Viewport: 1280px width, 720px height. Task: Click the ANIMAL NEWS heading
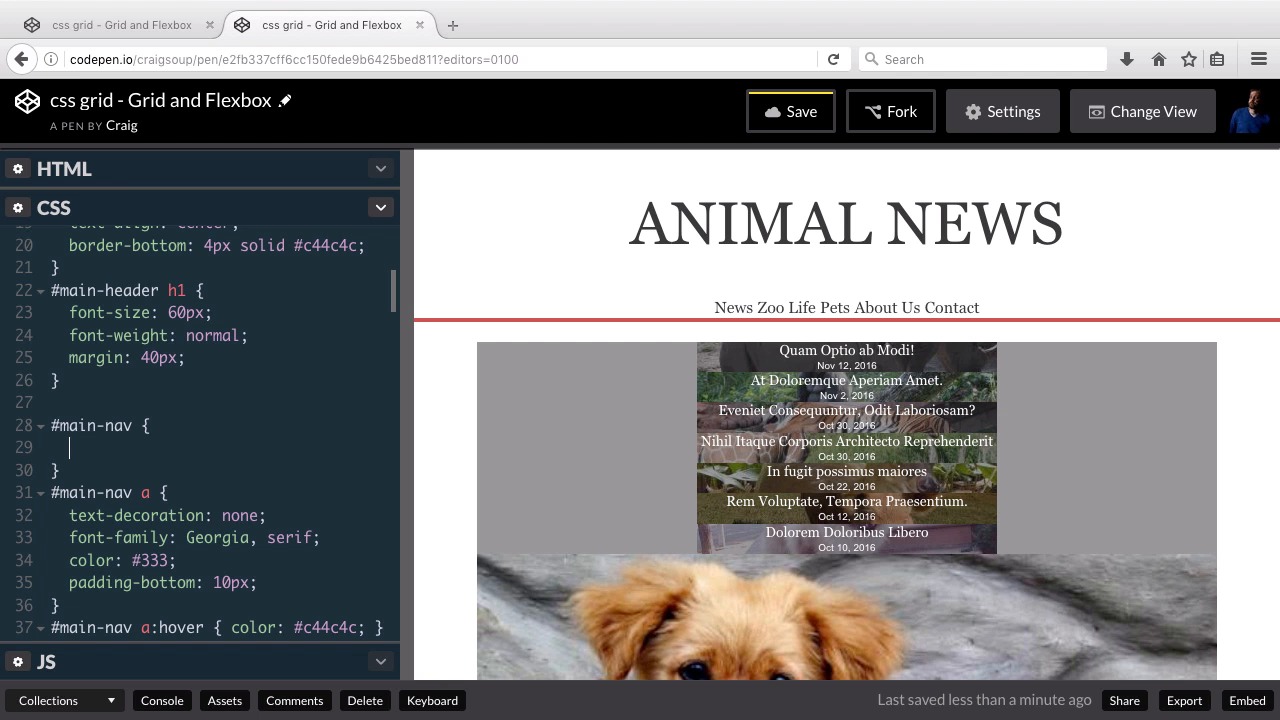point(846,224)
